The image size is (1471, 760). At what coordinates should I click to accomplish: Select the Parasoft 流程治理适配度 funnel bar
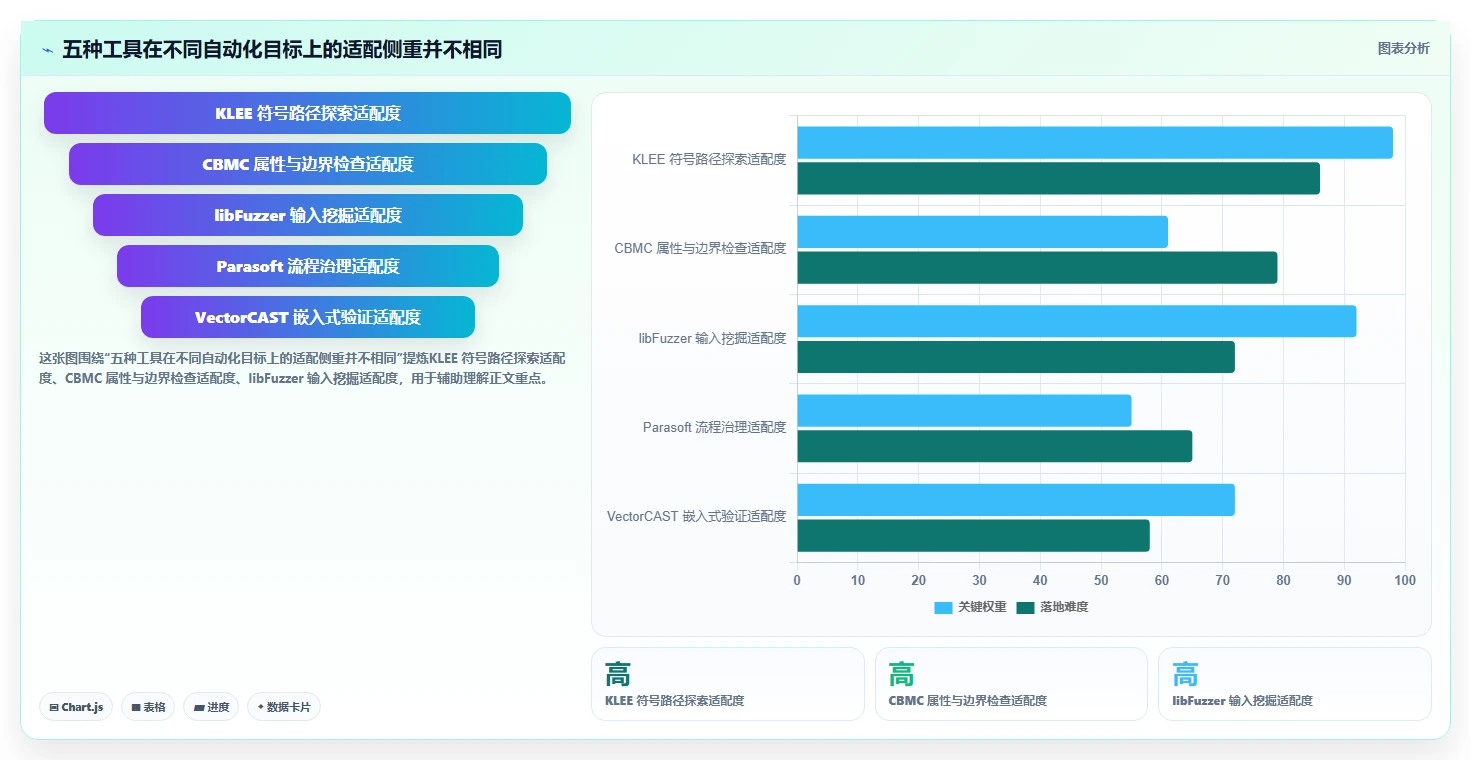click(307, 266)
